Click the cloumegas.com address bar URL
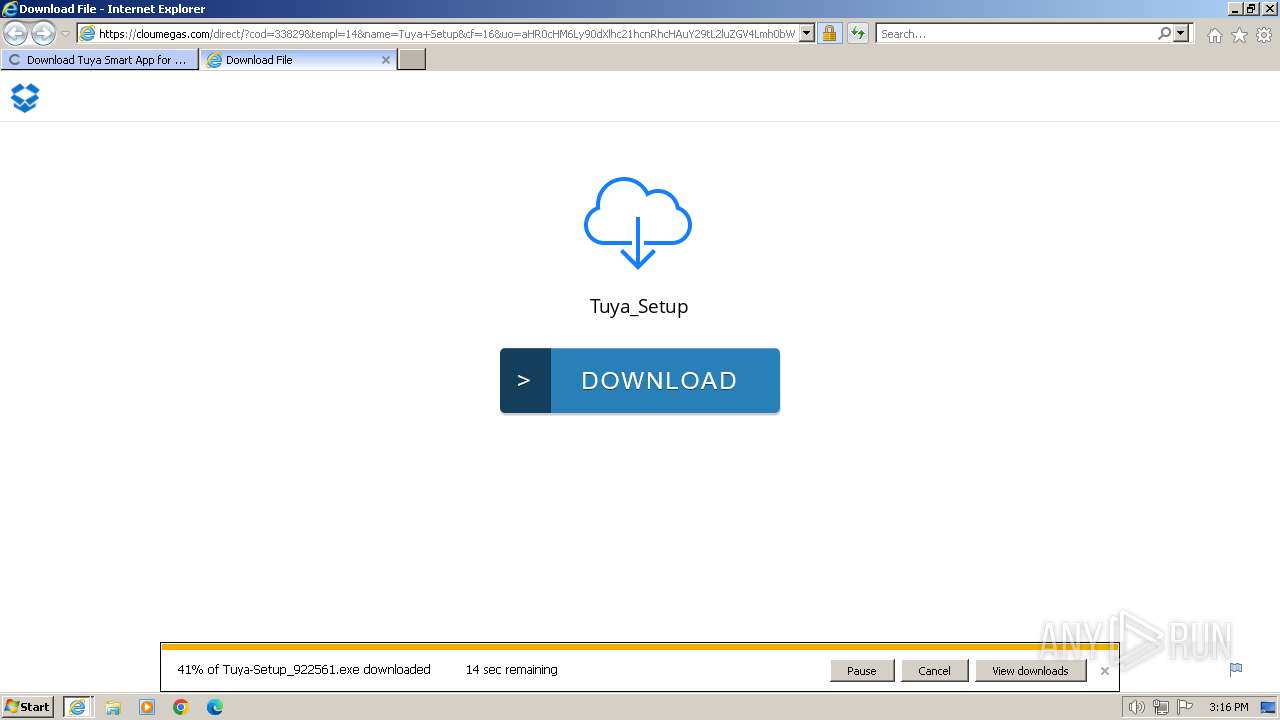 (x=447, y=34)
